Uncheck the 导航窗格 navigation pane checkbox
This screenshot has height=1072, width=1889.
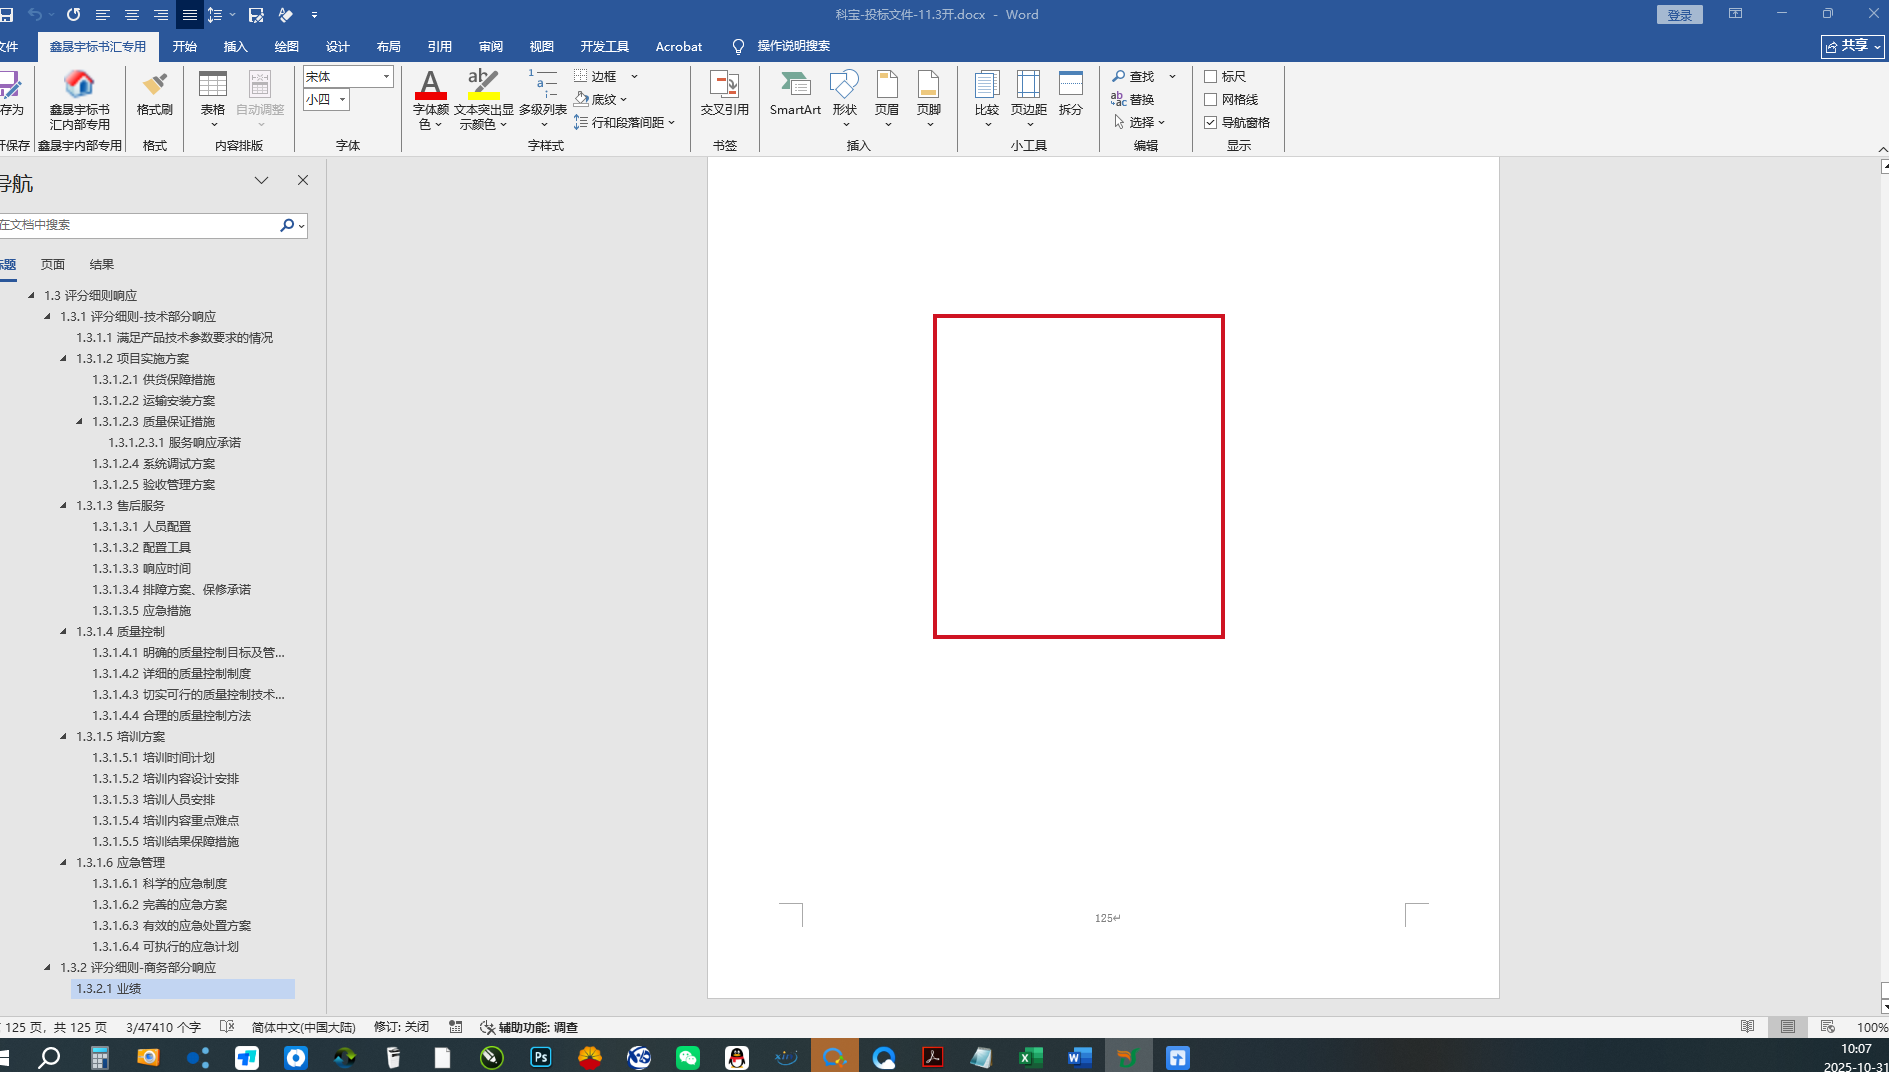[x=1210, y=122]
